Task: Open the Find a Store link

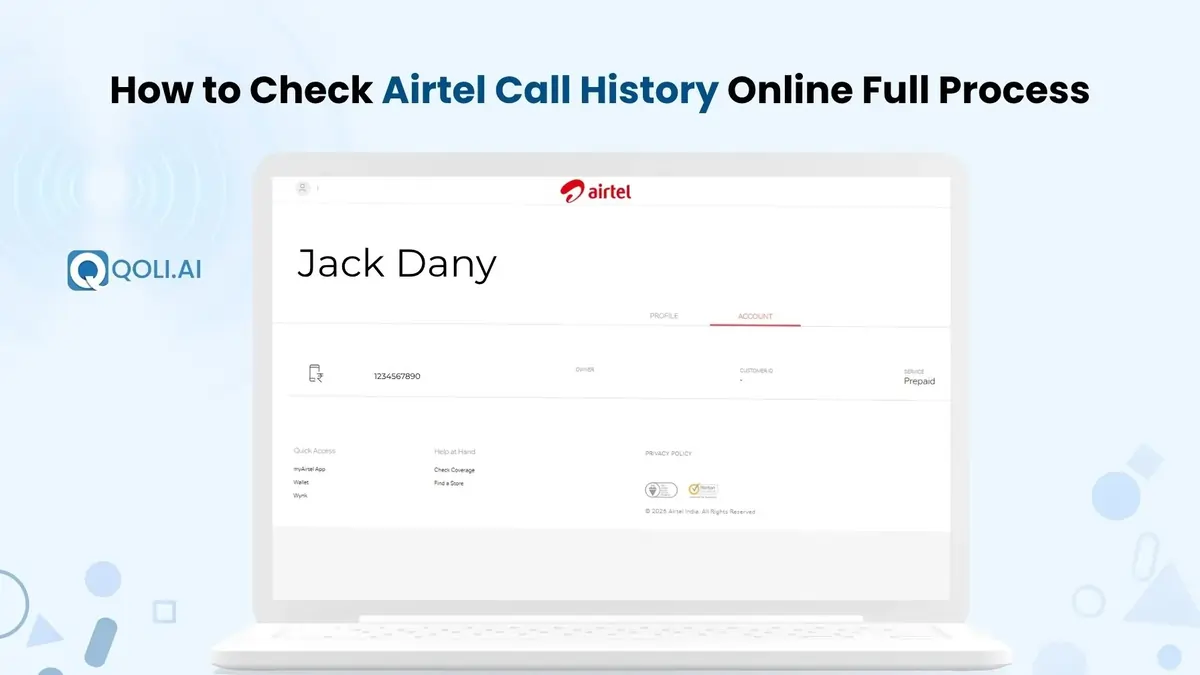Action: point(449,483)
